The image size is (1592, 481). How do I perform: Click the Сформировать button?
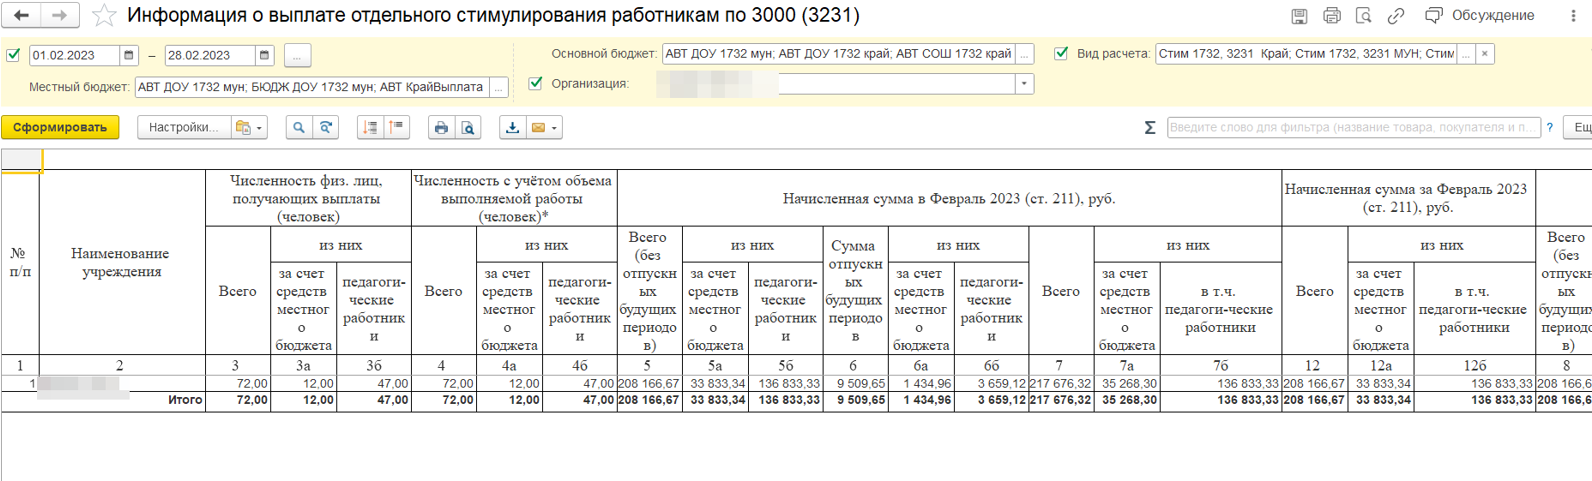[x=60, y=127]
